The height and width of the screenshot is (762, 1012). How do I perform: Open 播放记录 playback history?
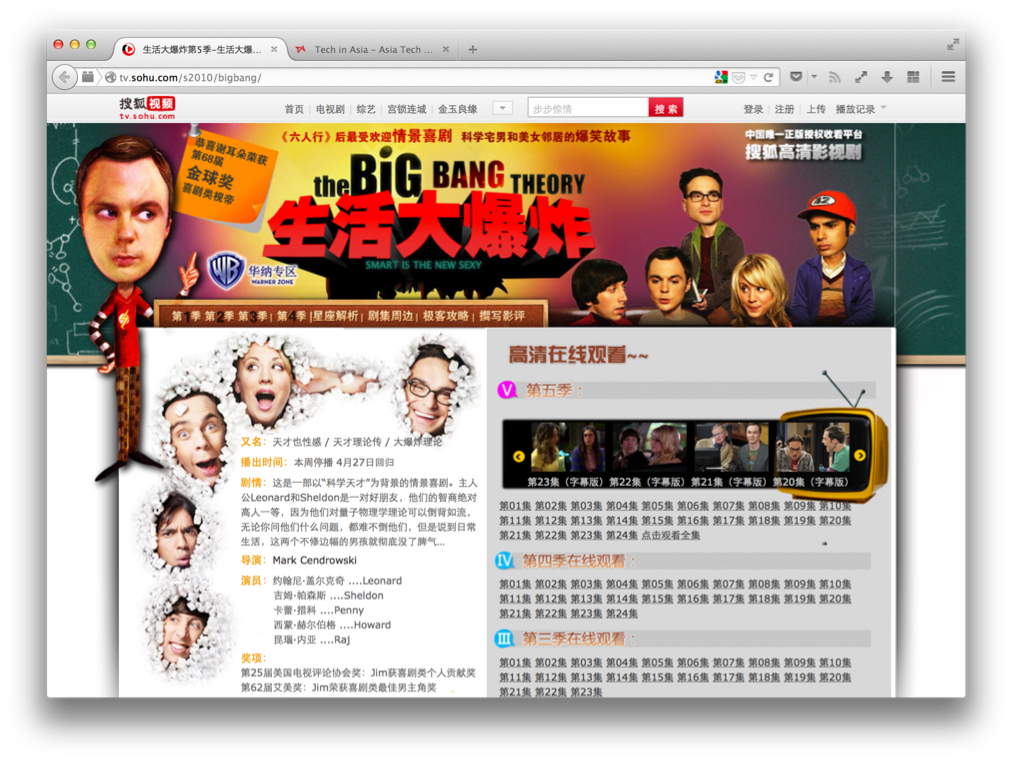(x=855, y=109)
